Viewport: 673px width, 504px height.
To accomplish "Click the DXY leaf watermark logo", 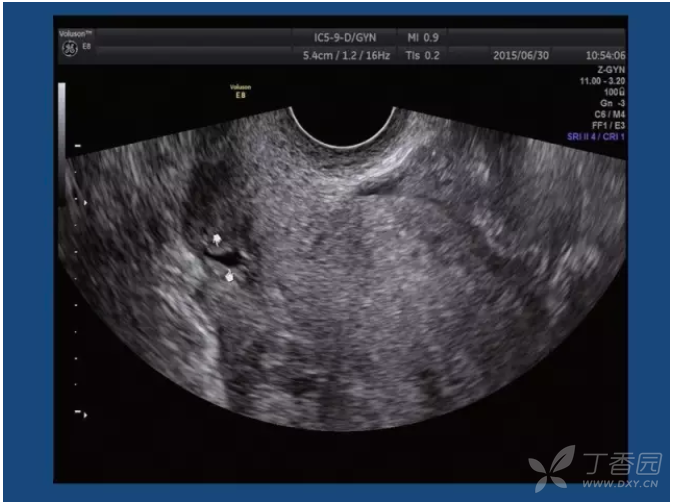I will coord(552,465).
